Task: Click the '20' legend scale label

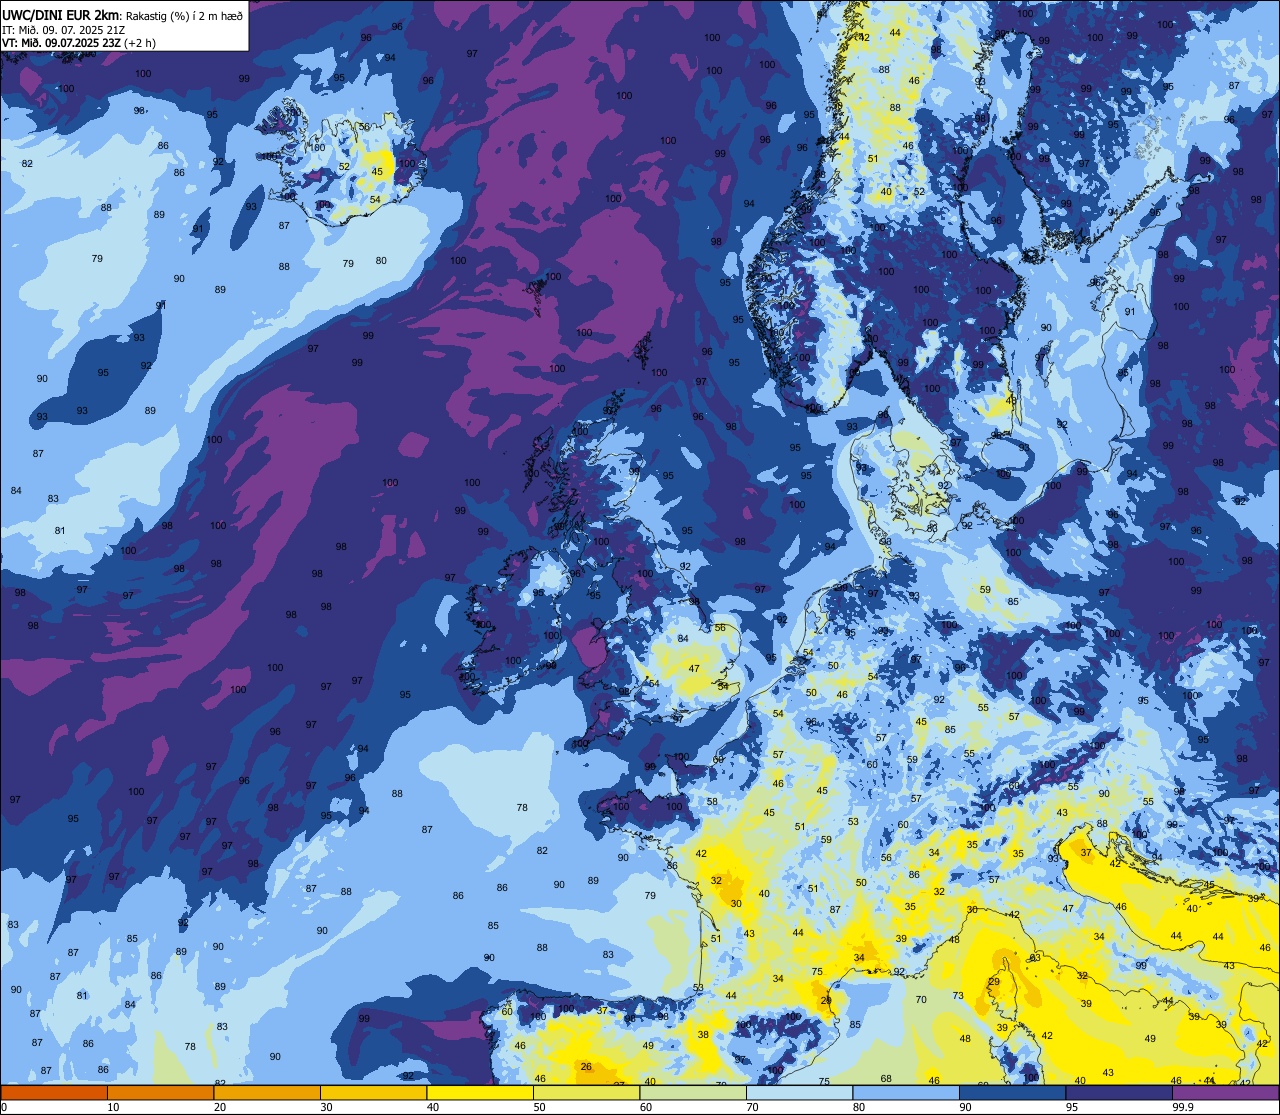Action: (x=220, y=1107)
